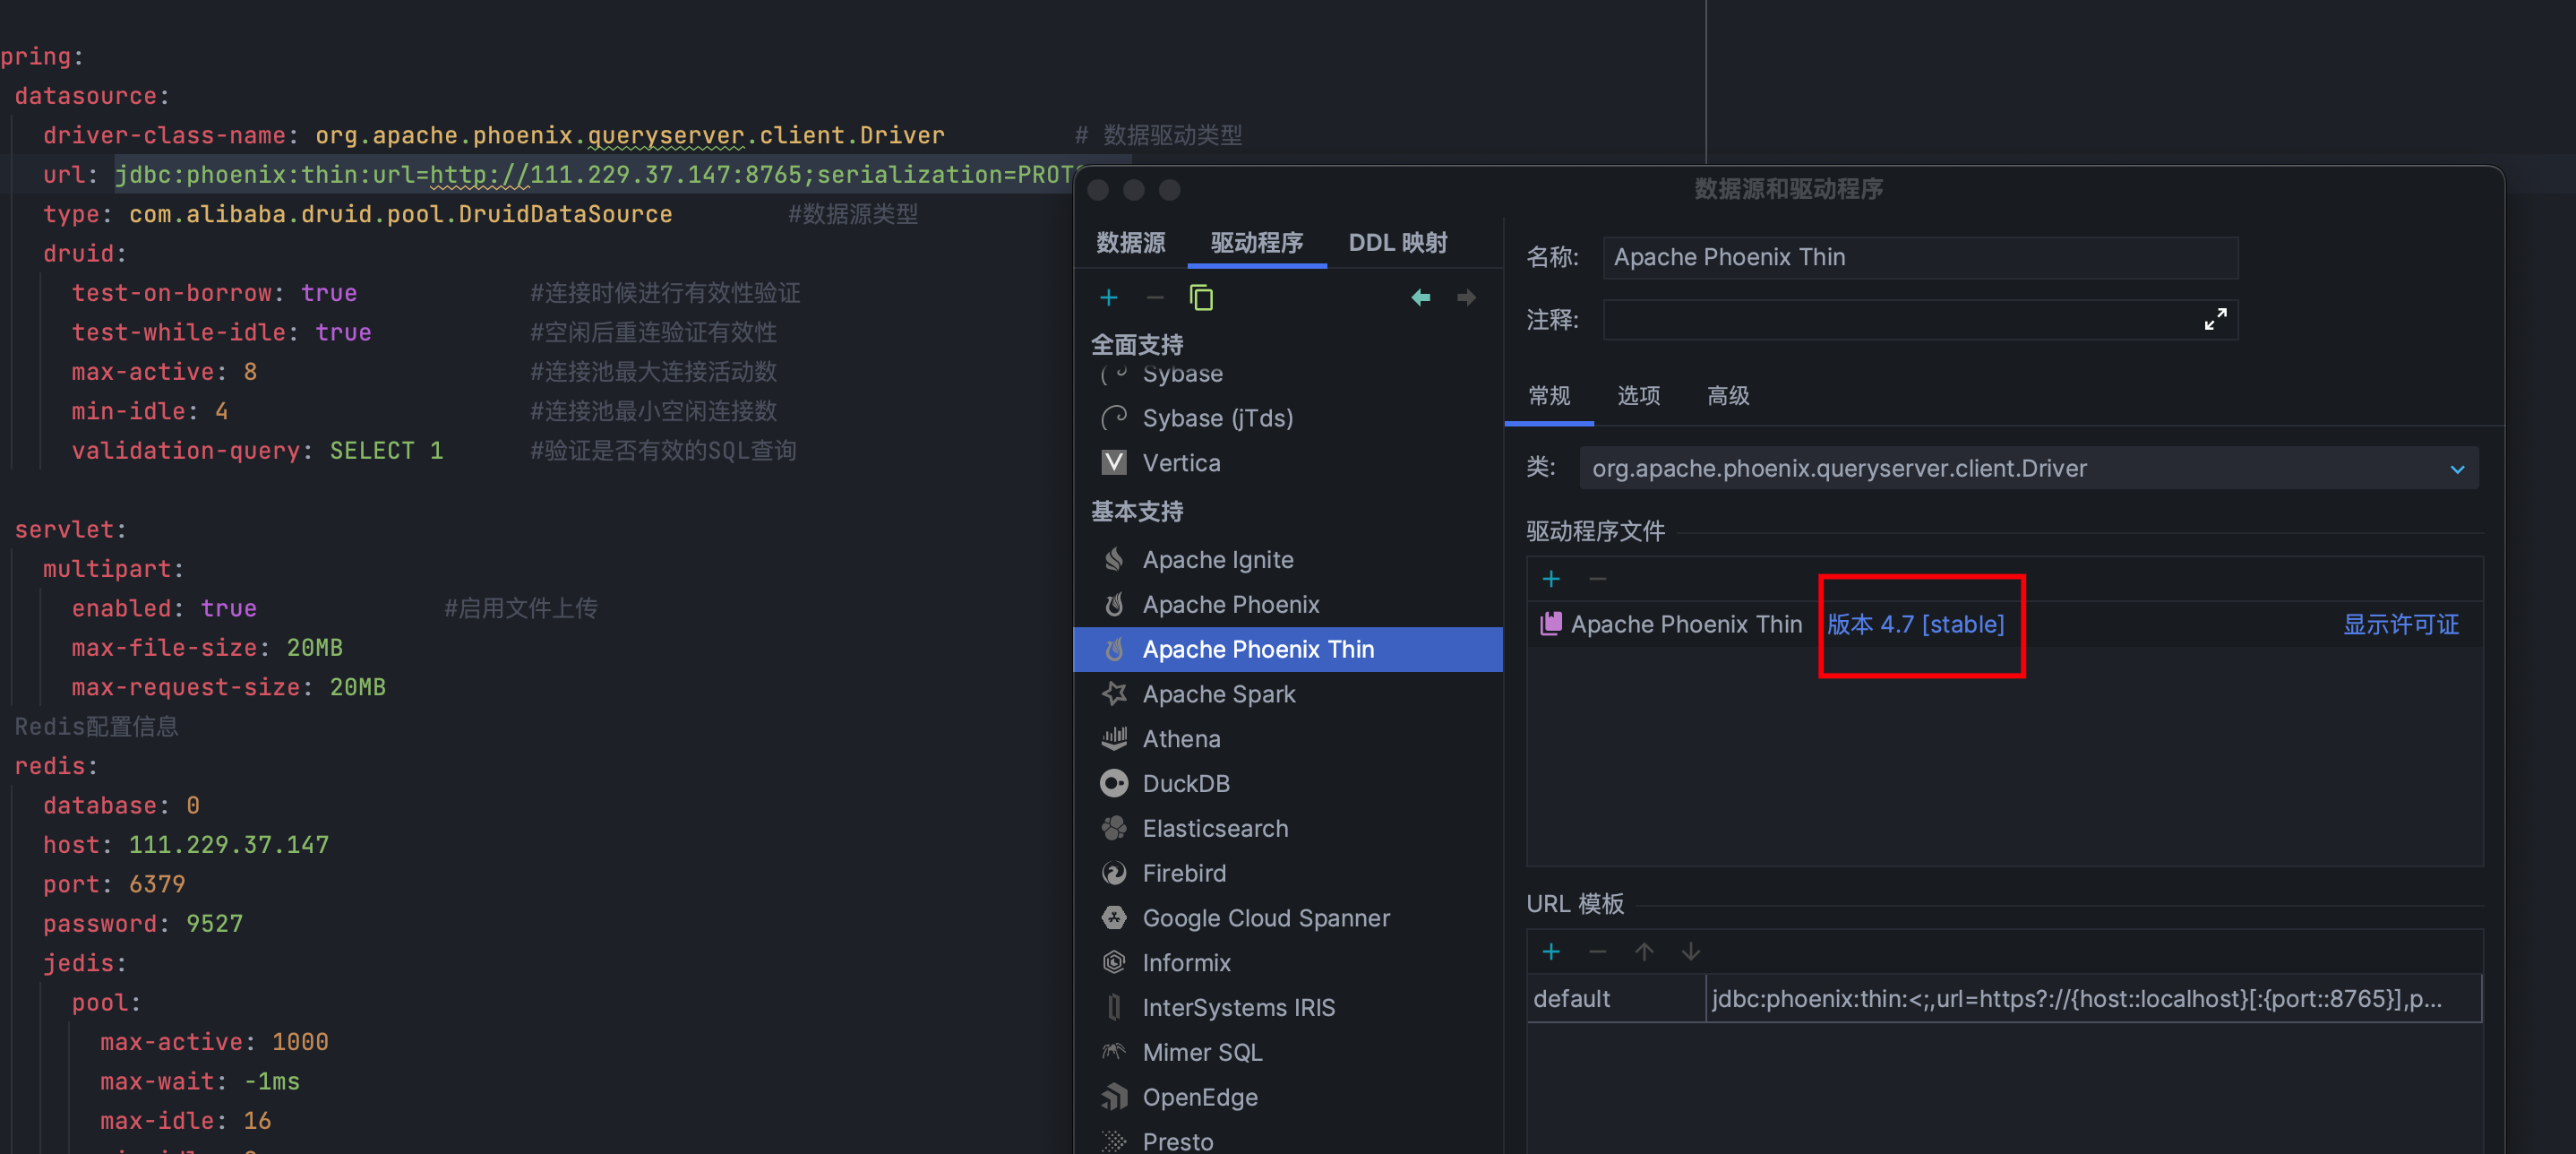Viewport: 2576px width, 1154px height.
Task: Click redis port value 6379
Action: [157, 885]
